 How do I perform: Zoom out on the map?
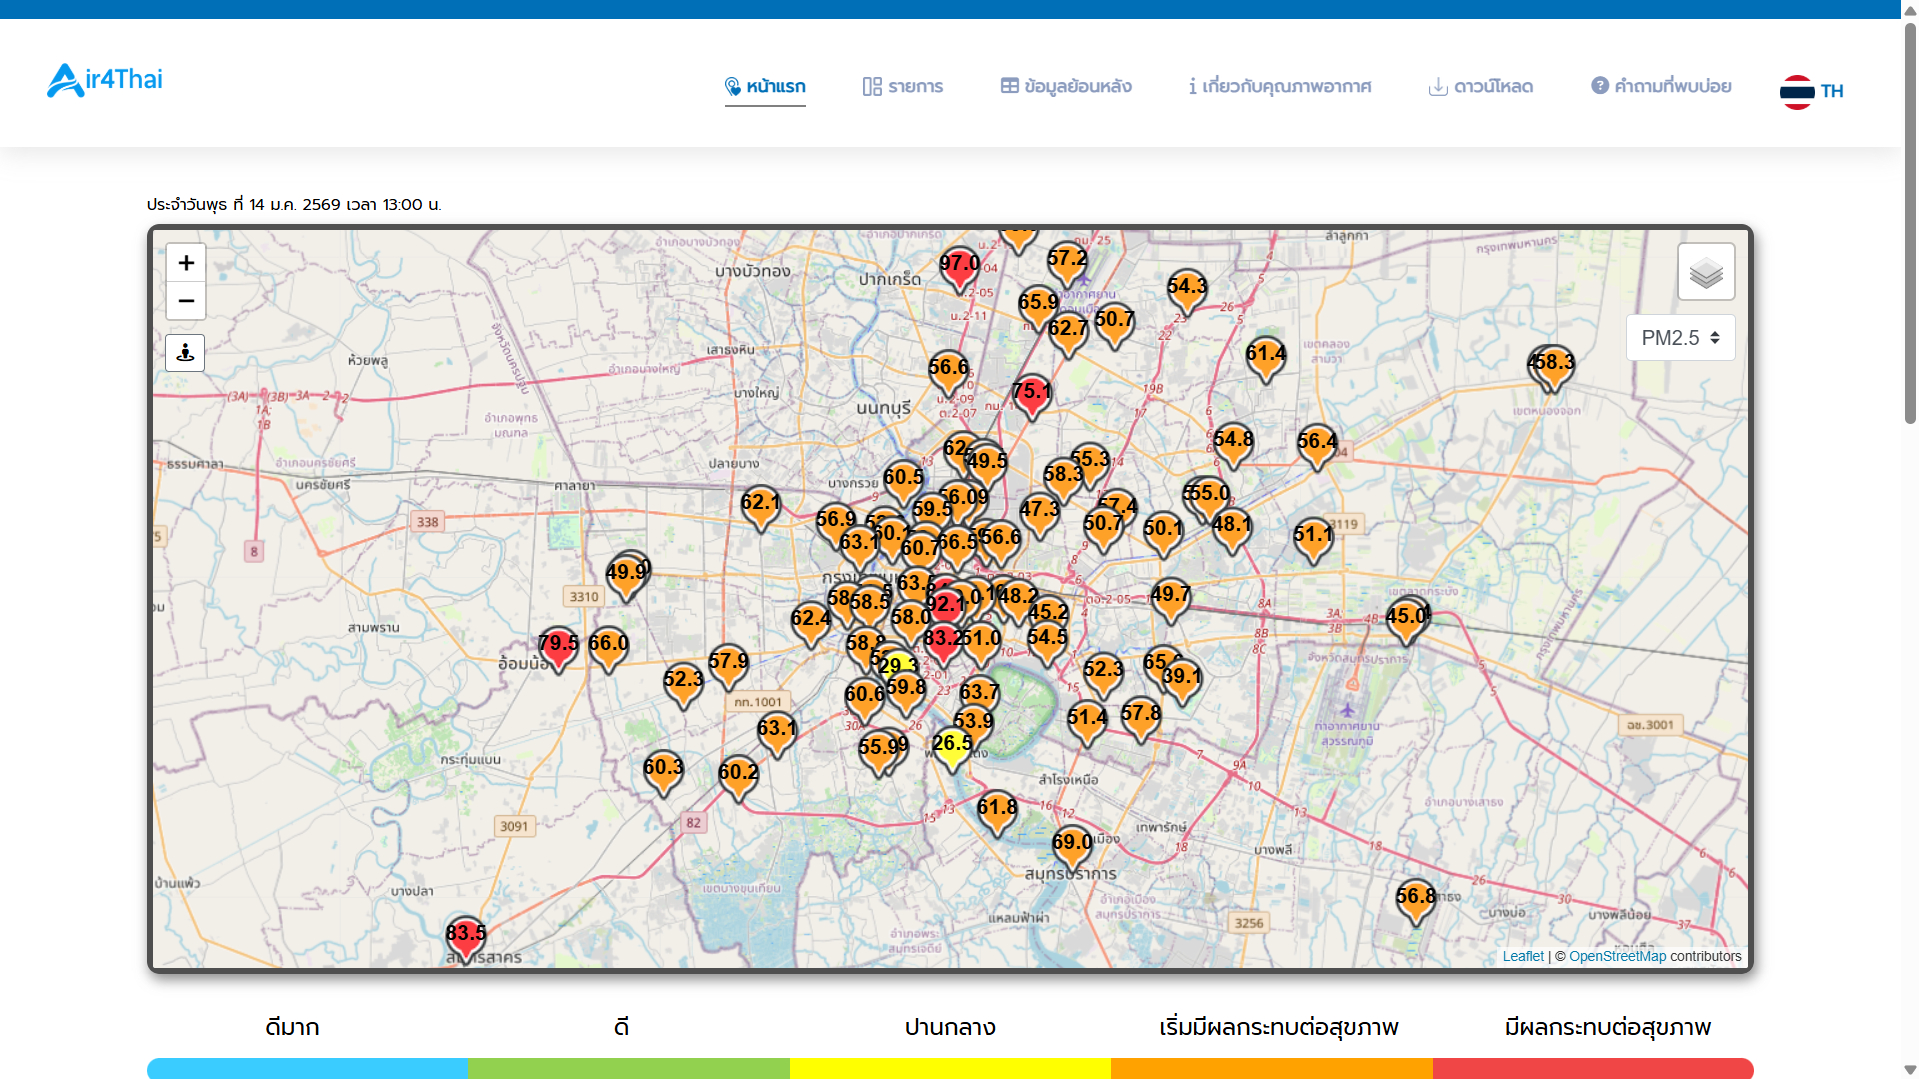pyautogui.click(x=186, y=301)
